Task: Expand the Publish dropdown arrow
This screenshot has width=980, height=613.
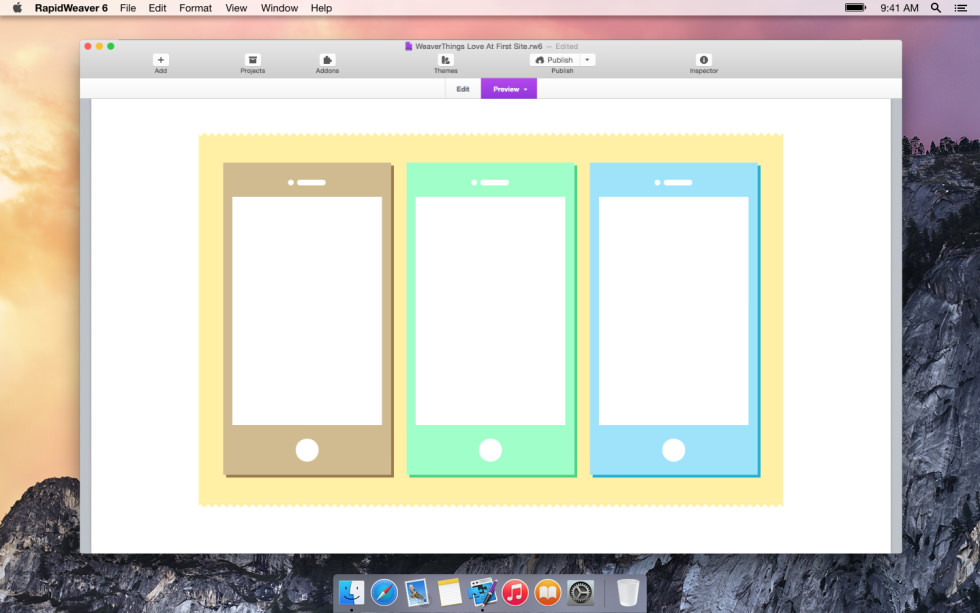Action: tap(588, 60)
